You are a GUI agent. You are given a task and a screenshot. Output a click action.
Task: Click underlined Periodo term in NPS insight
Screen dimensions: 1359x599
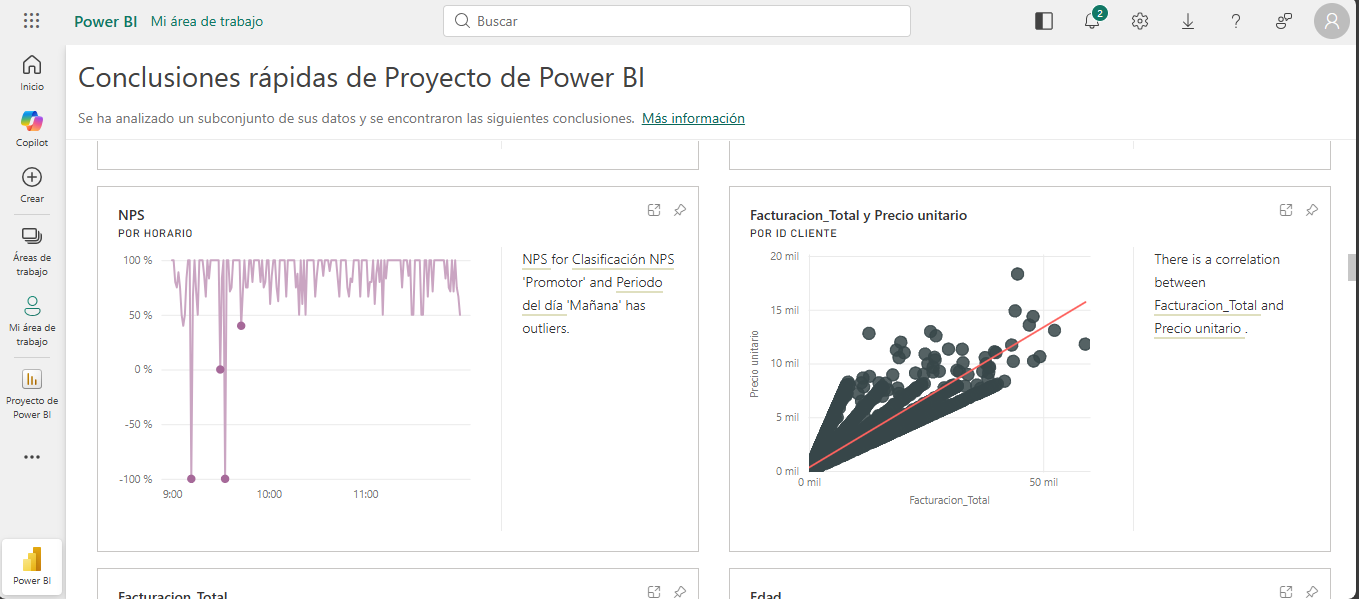point(639,282)
